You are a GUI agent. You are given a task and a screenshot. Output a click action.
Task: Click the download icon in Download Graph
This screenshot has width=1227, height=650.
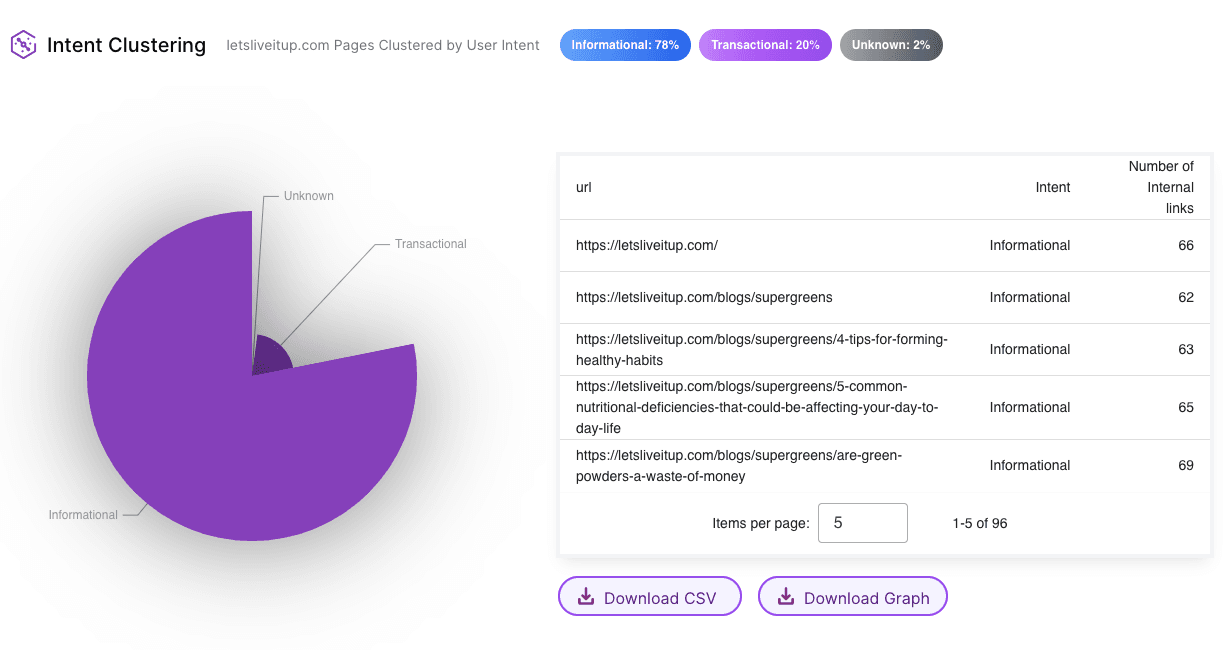pyautogui.click(x=786, y=597)
